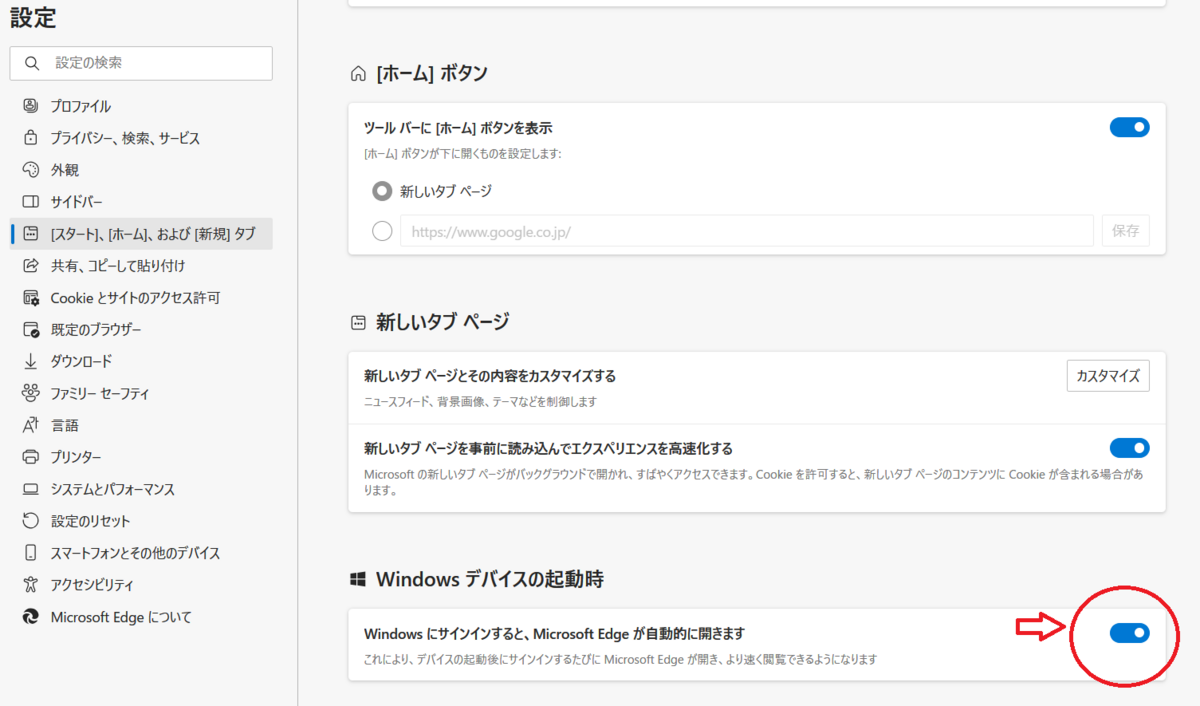Click the profile icon in sidebar

click(x=31, y=106)
